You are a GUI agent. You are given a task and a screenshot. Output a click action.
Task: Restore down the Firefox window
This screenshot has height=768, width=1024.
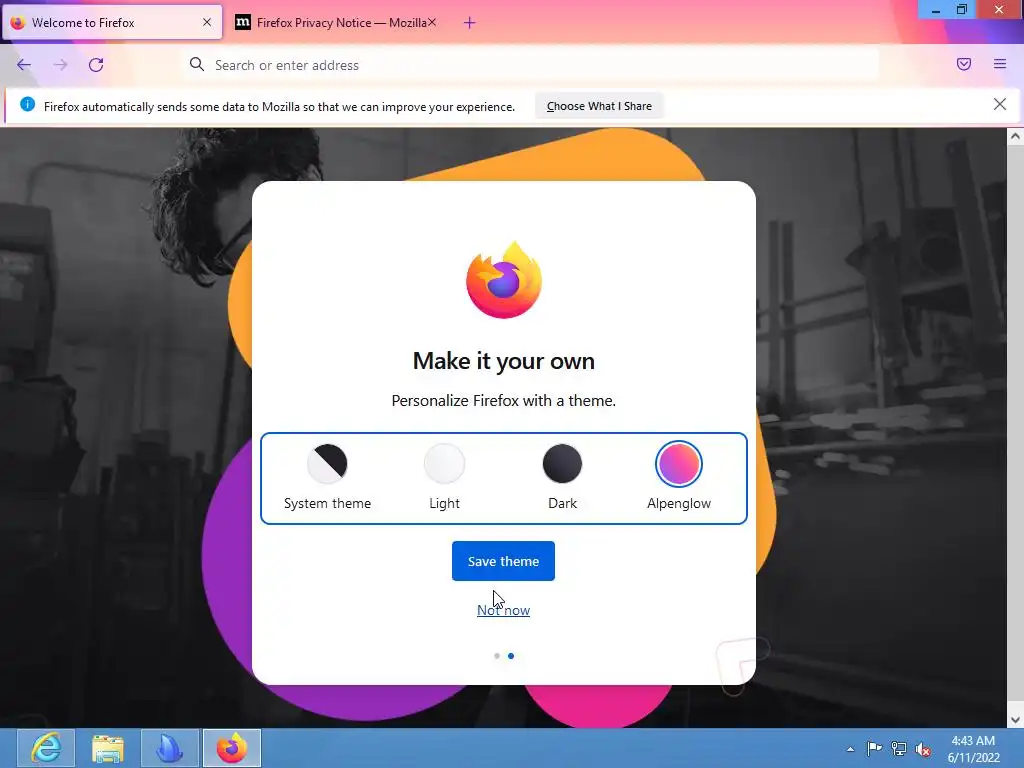pyautogui.click(x=961, y=9)
